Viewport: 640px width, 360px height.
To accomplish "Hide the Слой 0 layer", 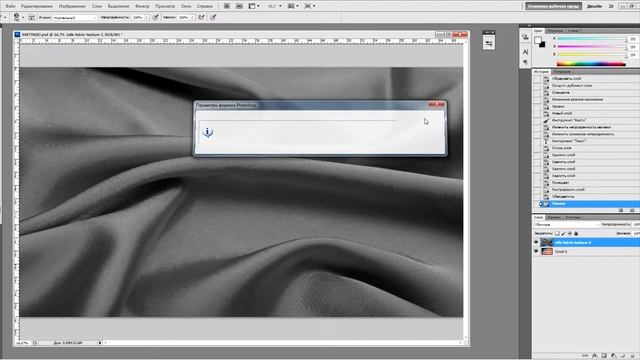I will pos(536,251).
